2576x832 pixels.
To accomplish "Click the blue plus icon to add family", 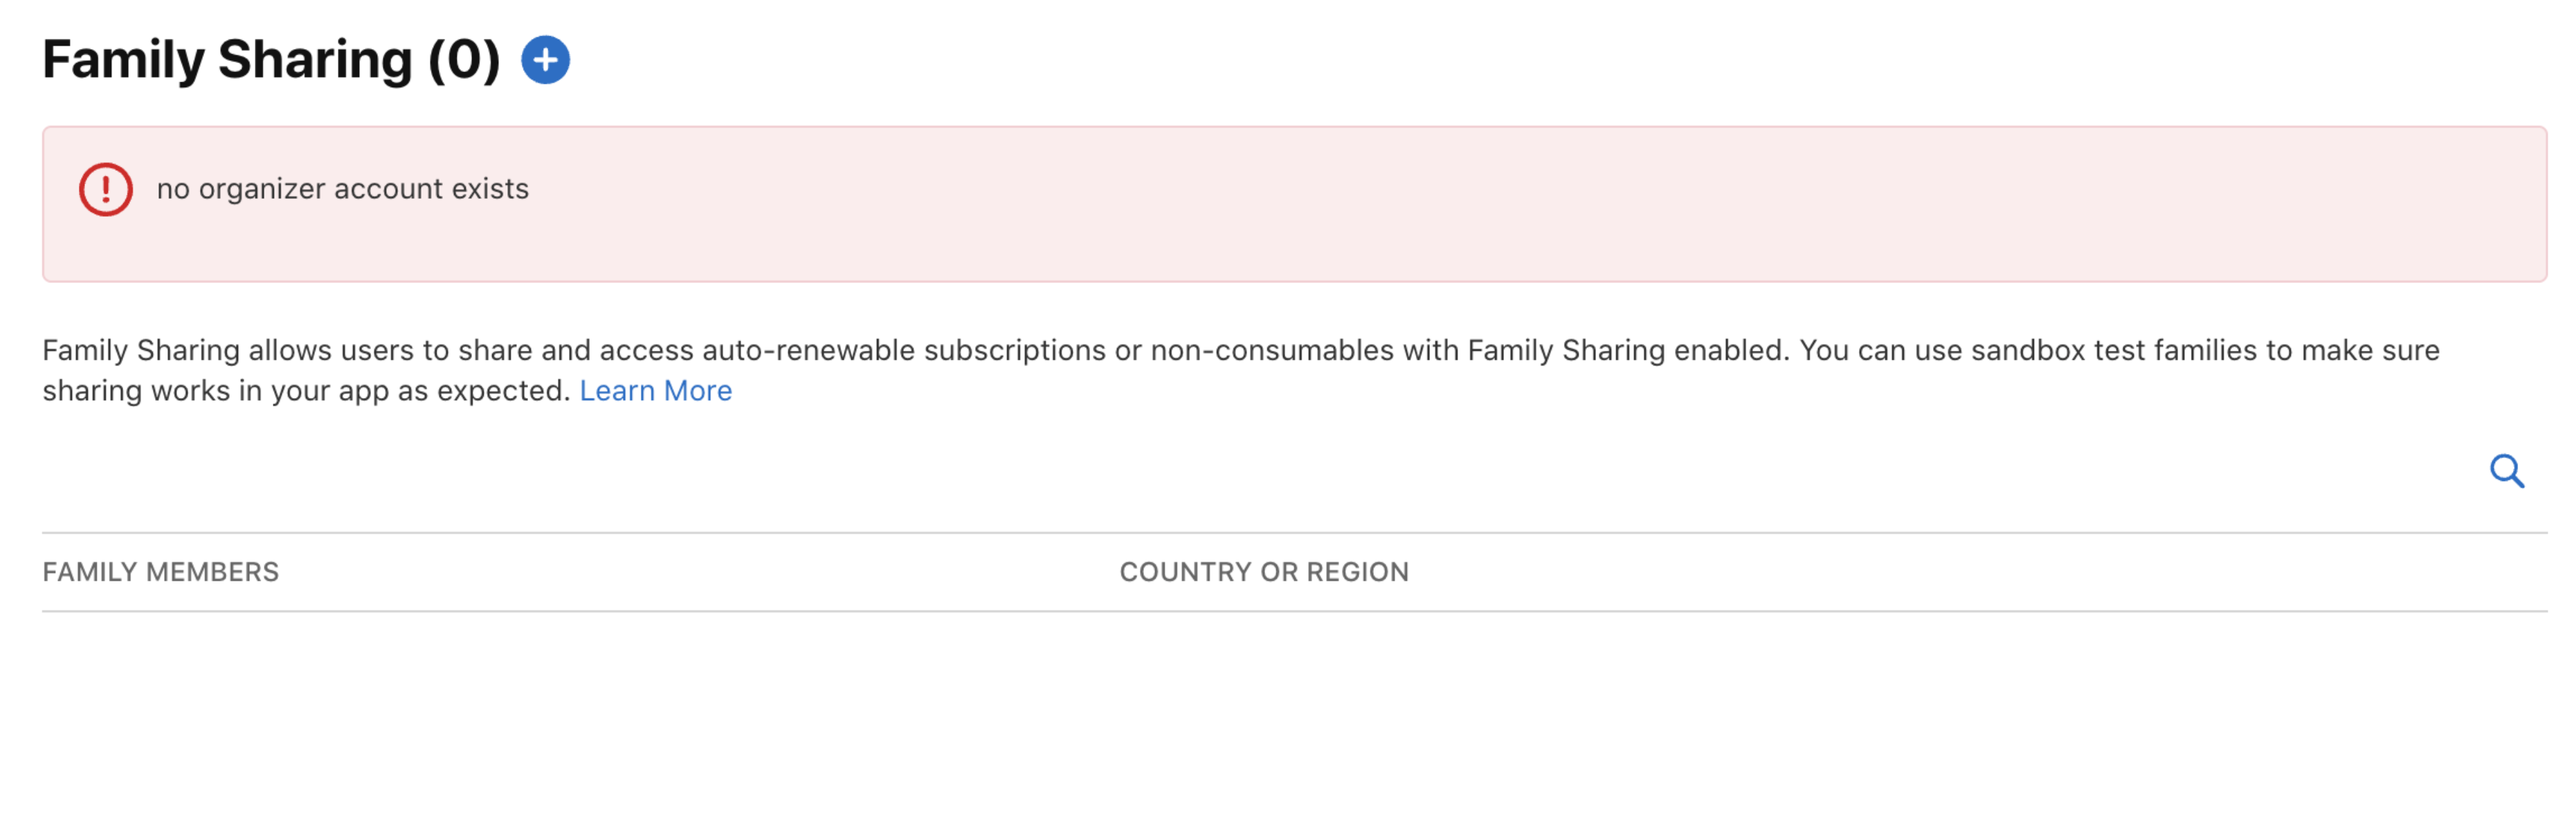I will pyautogui.click(x=545, y=60).
